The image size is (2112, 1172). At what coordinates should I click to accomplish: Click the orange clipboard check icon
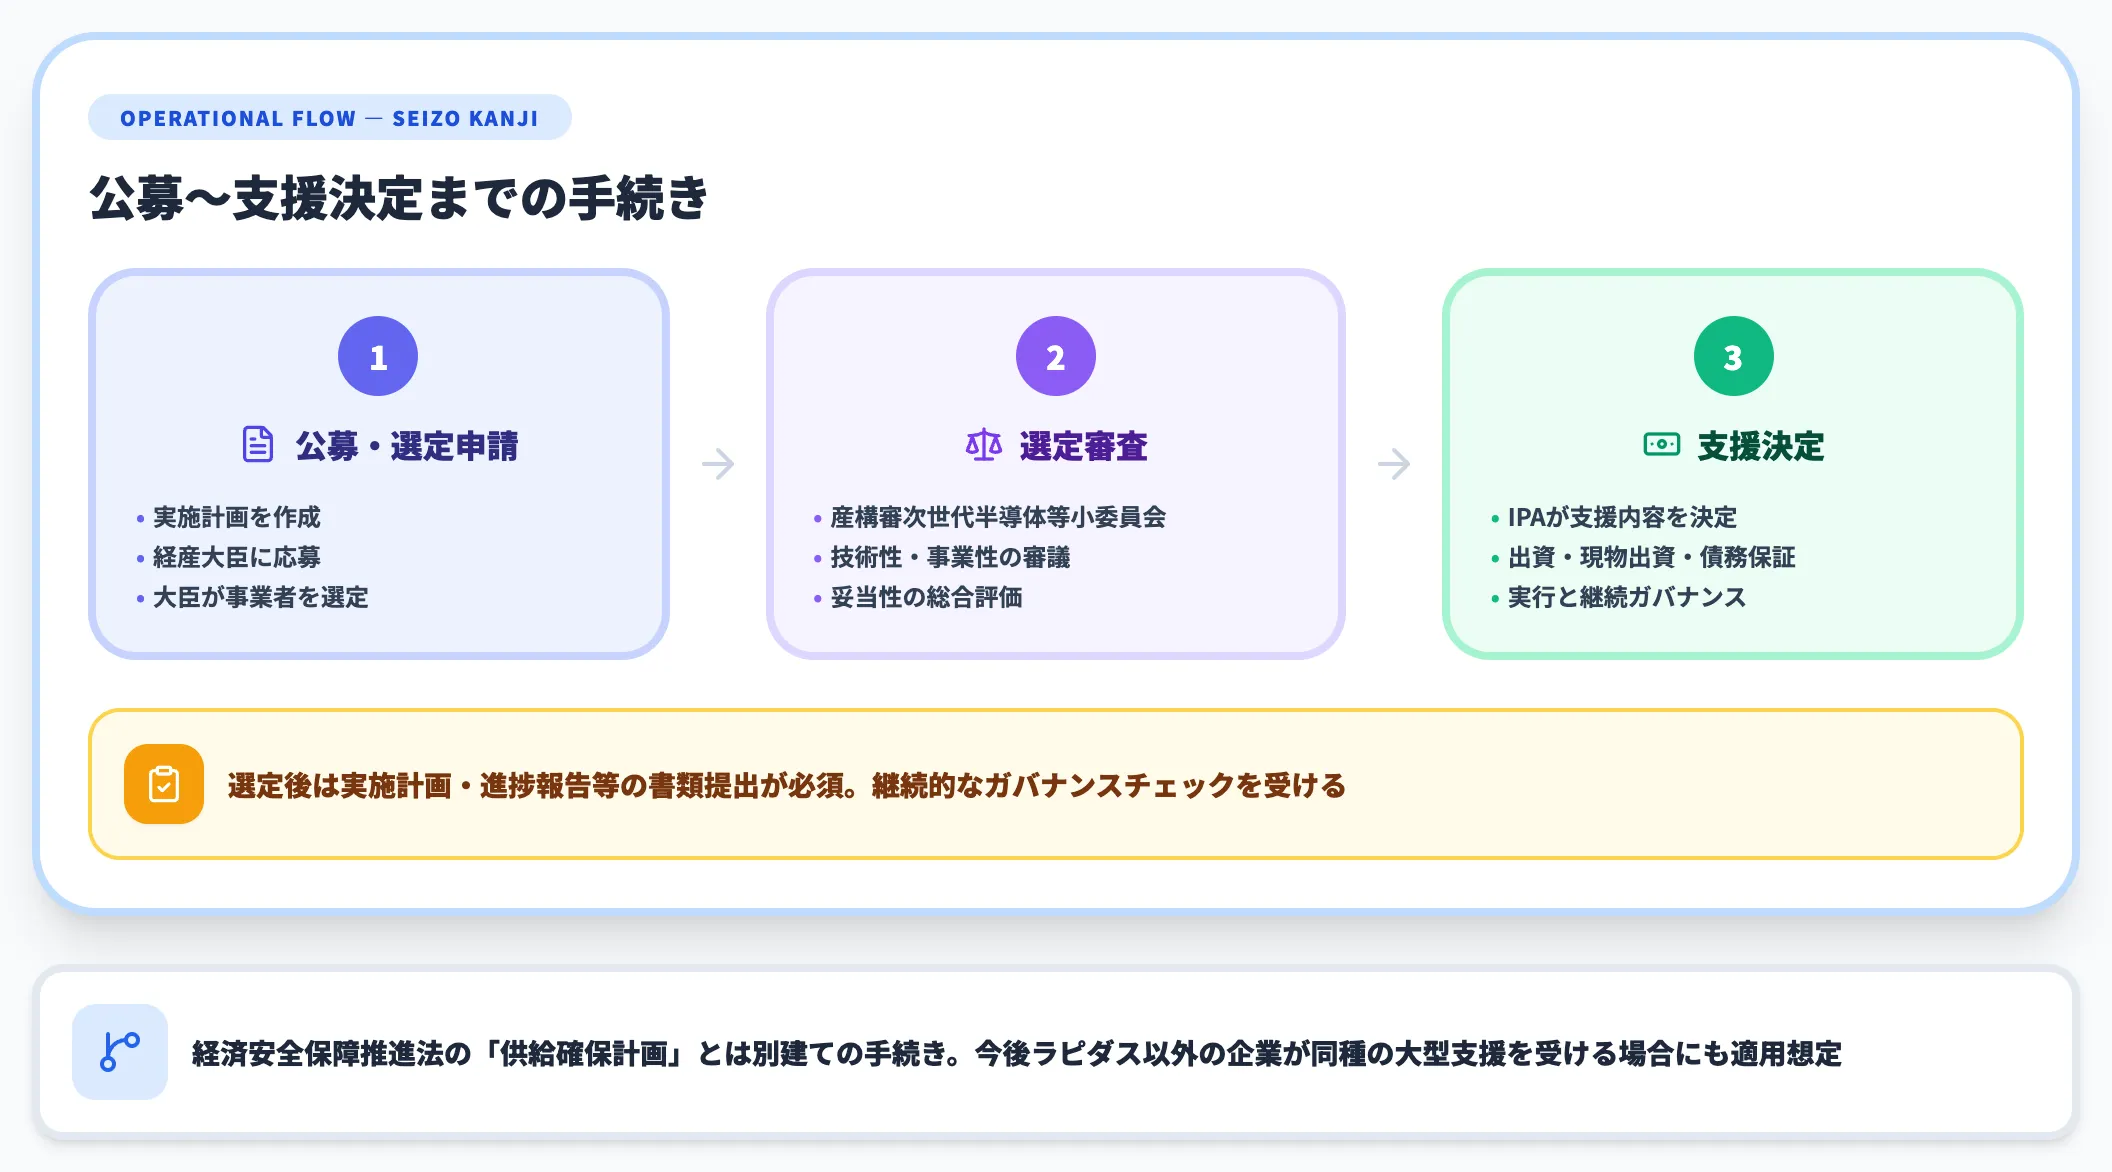point(164,784)
